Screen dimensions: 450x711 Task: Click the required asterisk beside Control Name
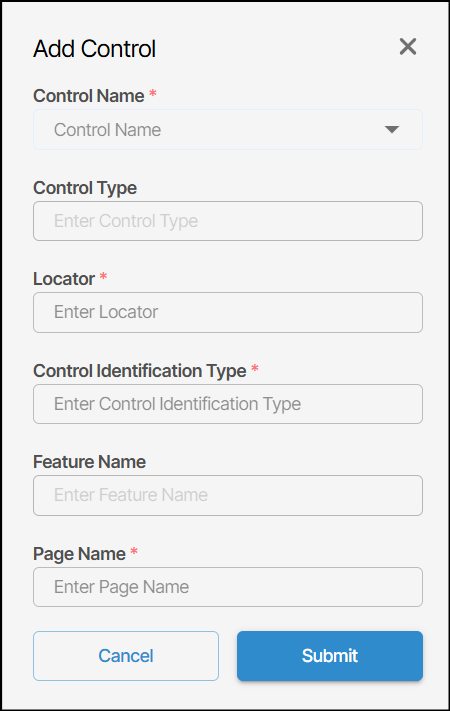tap(153, 93)
